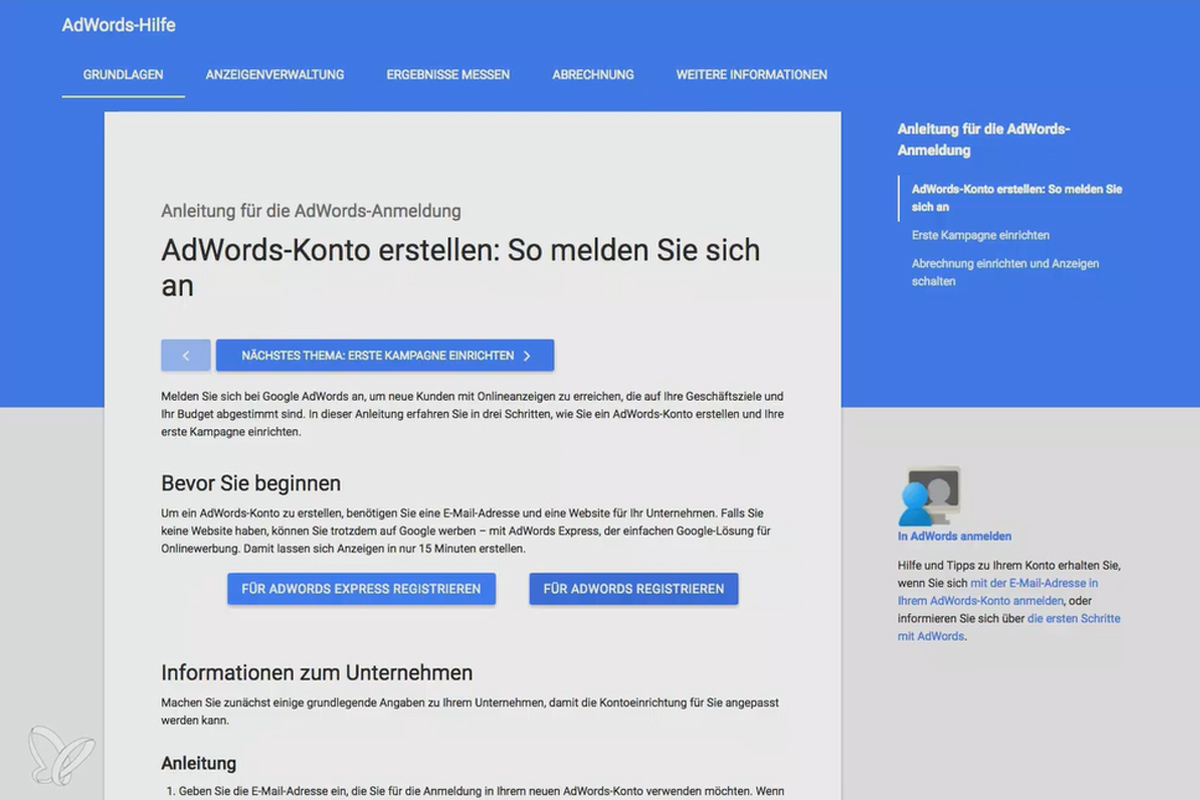Viewport: 1200px width, 800px height.
Task: Click the AdWords-Hilfe header title
Action: click(119, 25)
